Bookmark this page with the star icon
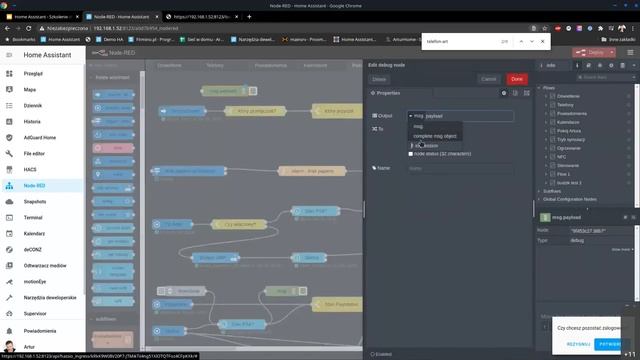This screenshot has width=640, height=360. click(x=544, y=28)
